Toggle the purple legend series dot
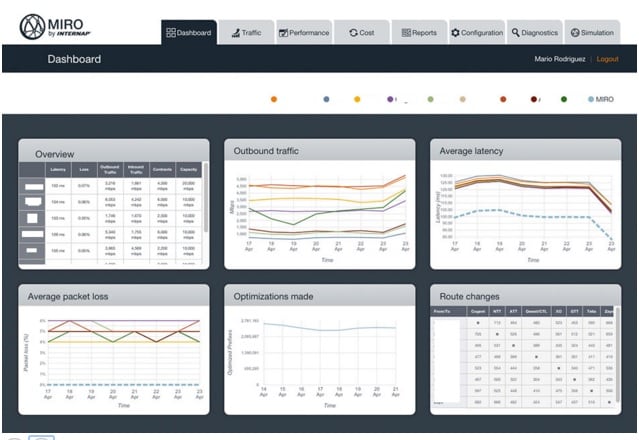Screen dimensions: 639x440 coord(390,100)
